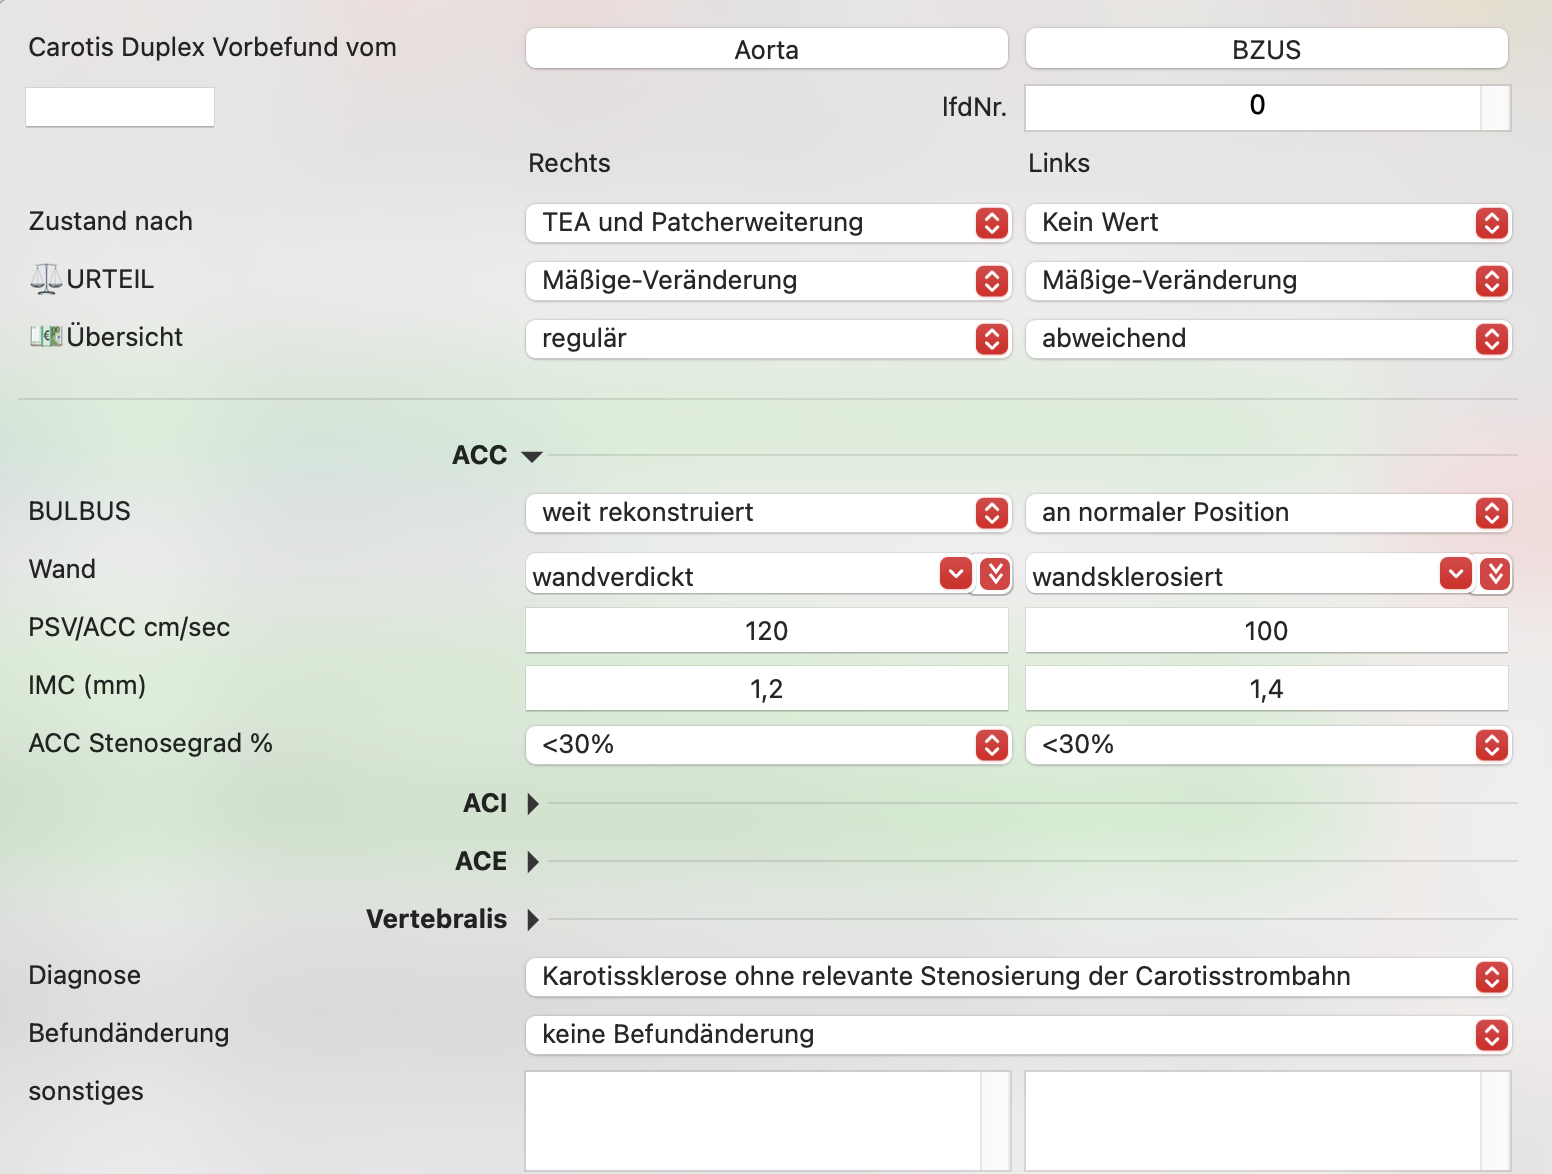Open 'weit rekonstruiert' BULBUS dropdown
This screenshot has width=1552, height=1174.
(768, 513)
